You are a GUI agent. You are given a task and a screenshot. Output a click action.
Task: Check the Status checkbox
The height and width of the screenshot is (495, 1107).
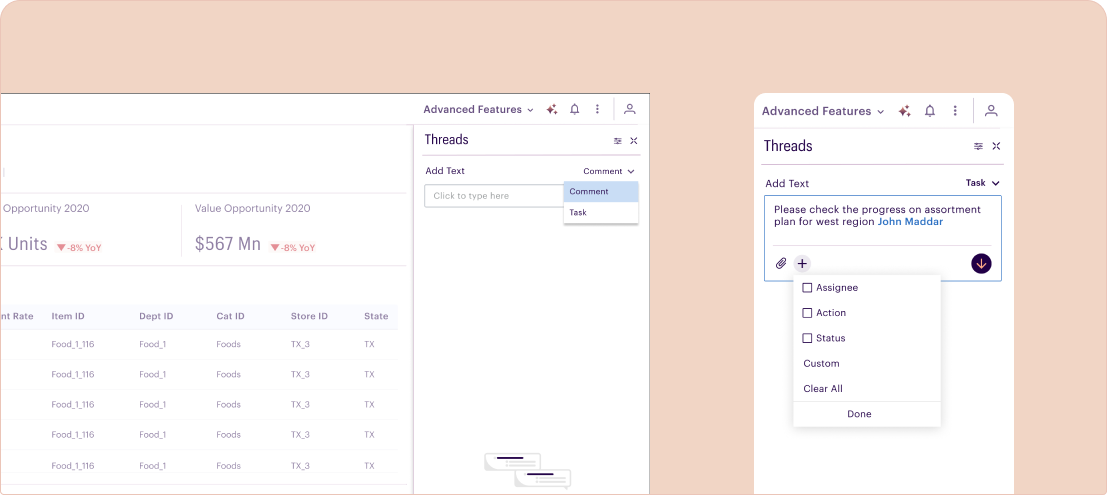(808, 338)
